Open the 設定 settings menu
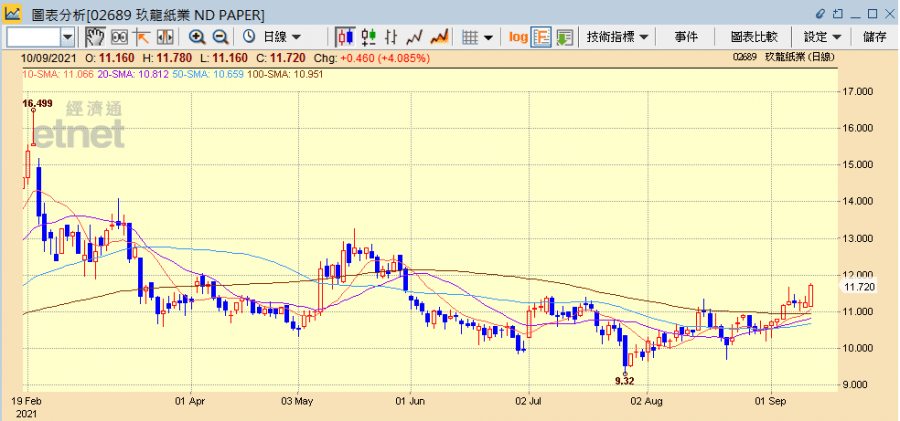 click(822, 37)
